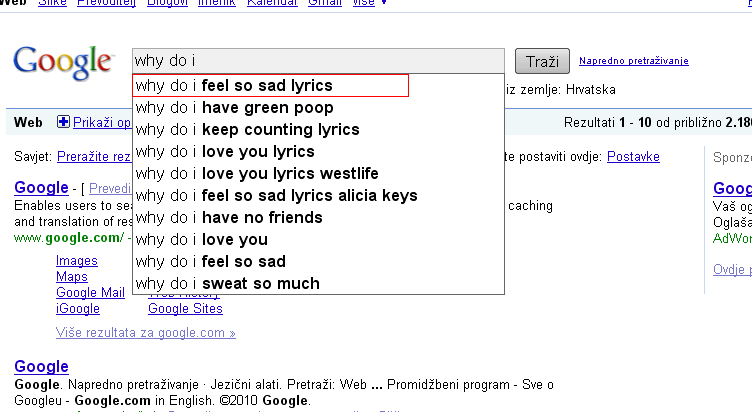Click 'Više rezultata za google.com »' link
This screenshot has height=412, width=752.
(x=146, y=333)
